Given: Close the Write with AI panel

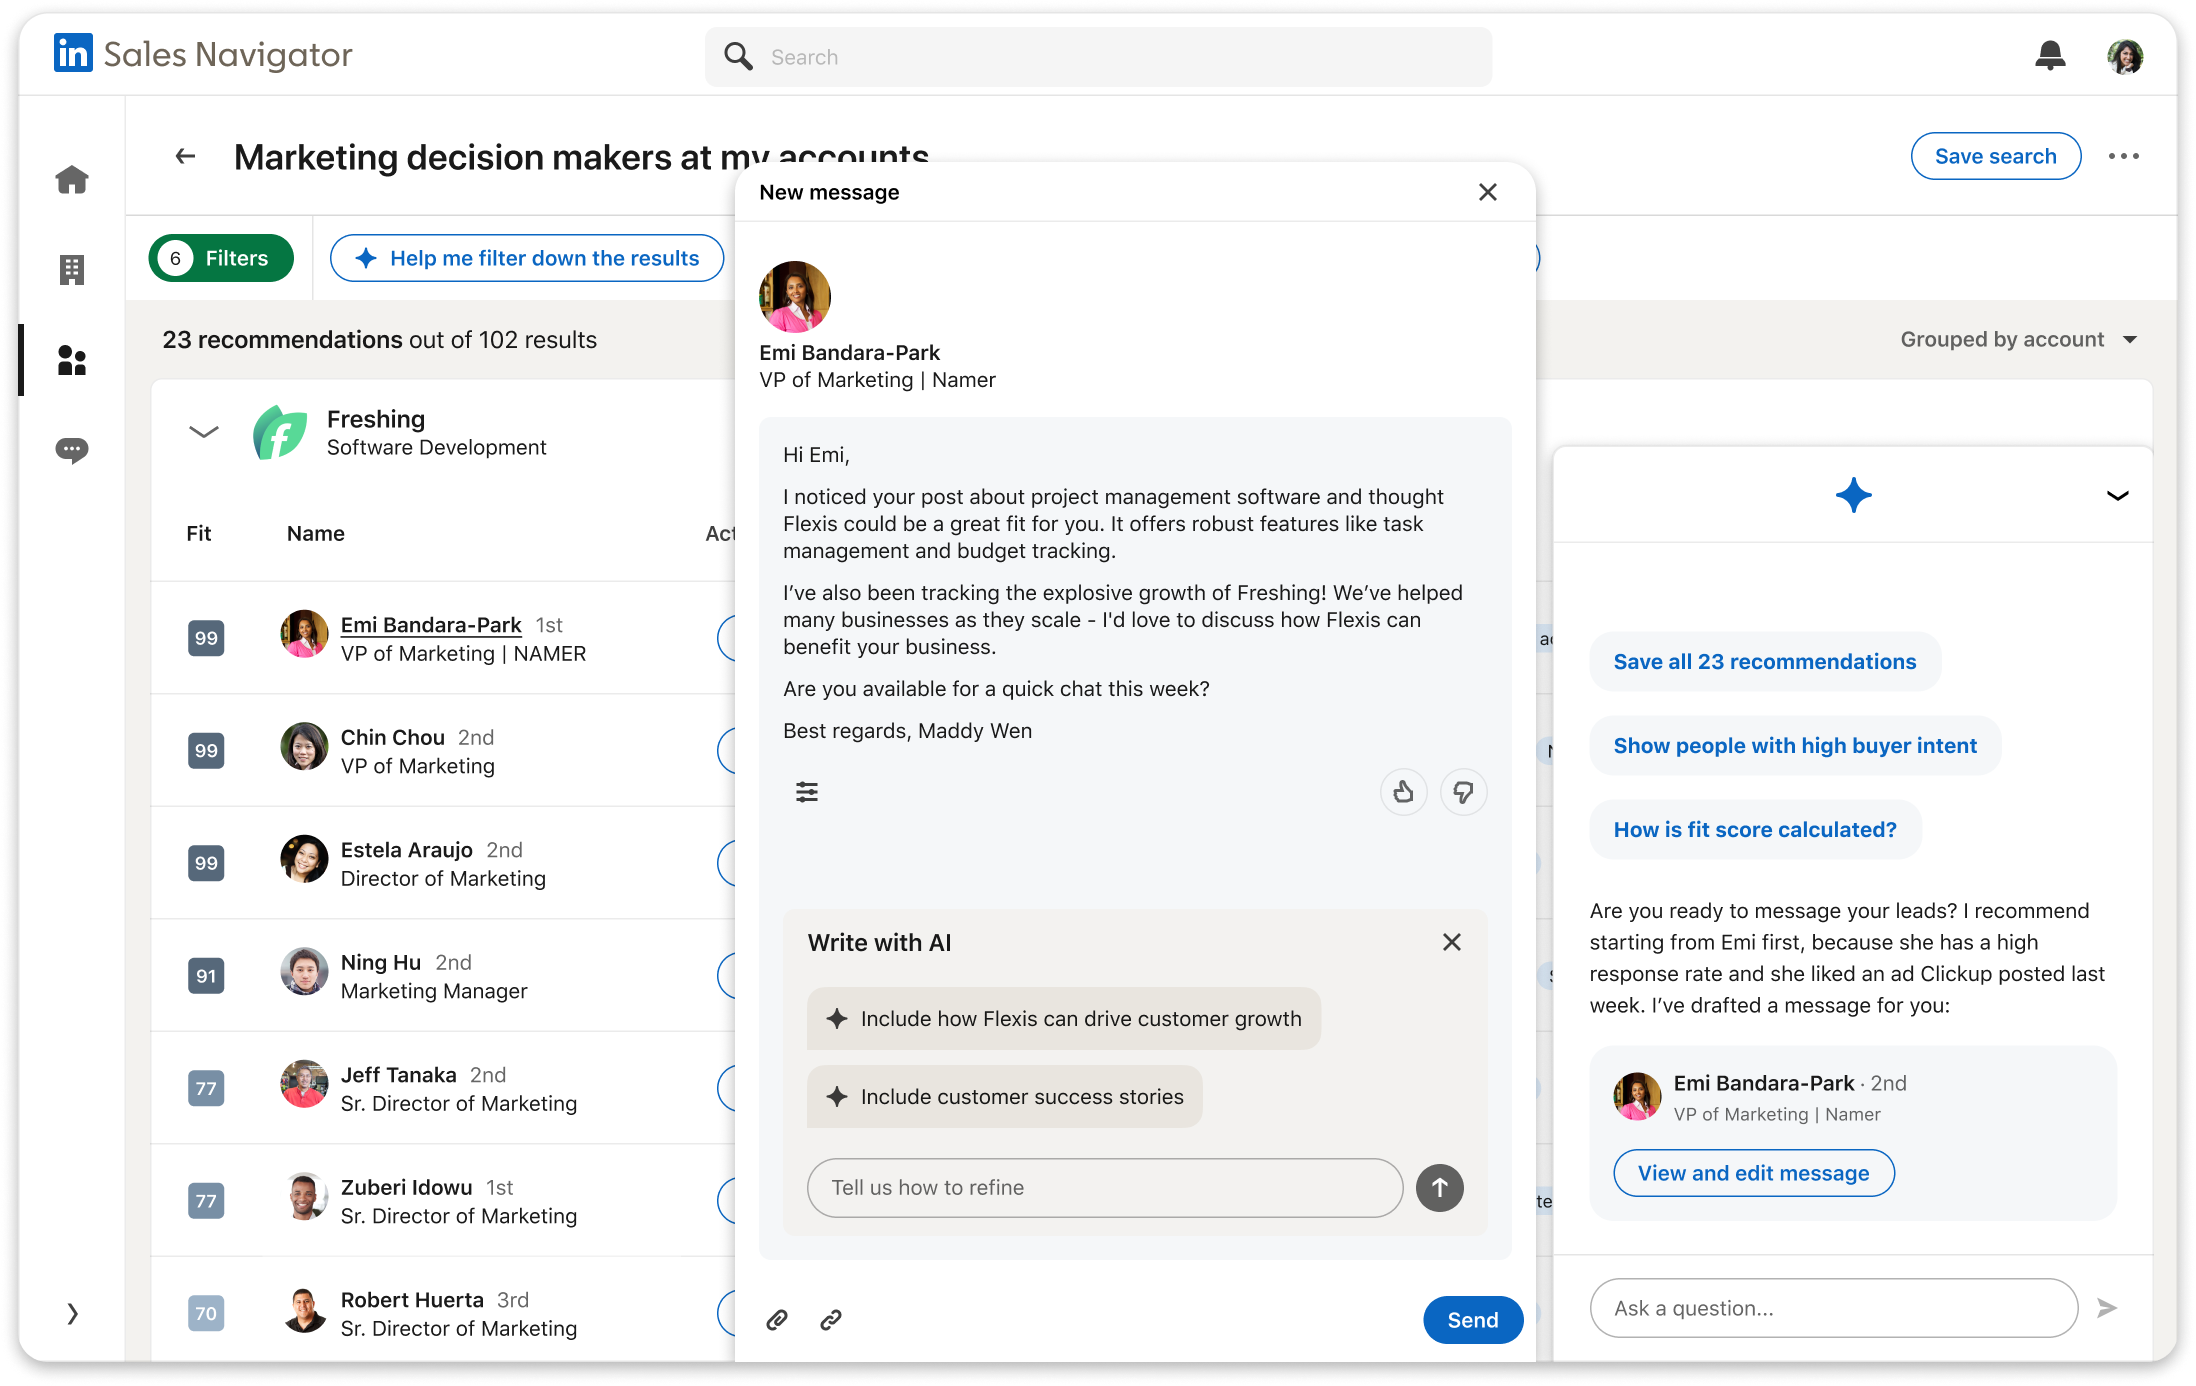Looking at the screenshot, I should click(x=1451, y=942).
